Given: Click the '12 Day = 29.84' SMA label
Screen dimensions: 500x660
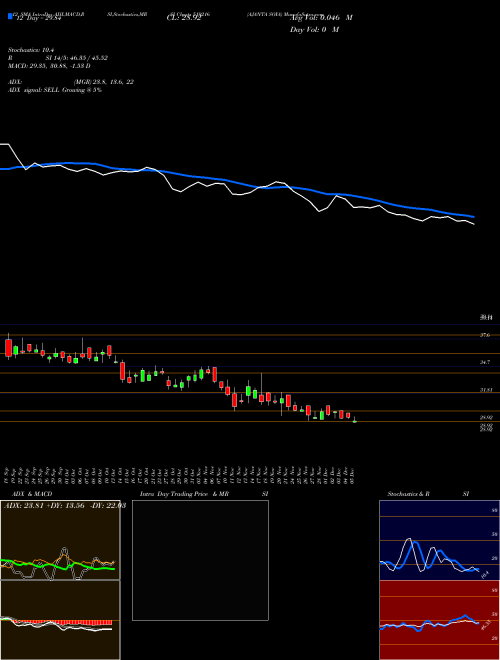Looking at the screenshot, I should (38, 18).
